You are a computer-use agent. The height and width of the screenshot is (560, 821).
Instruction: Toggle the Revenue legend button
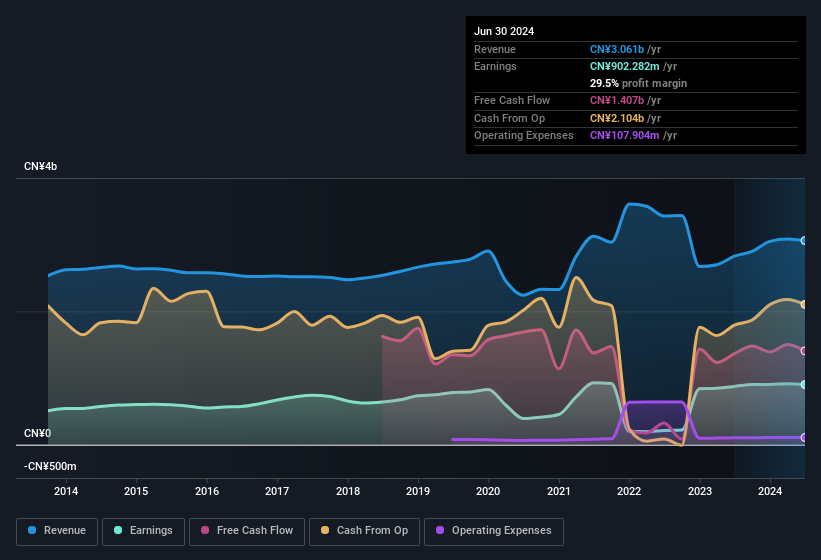[x=57, y=531]
